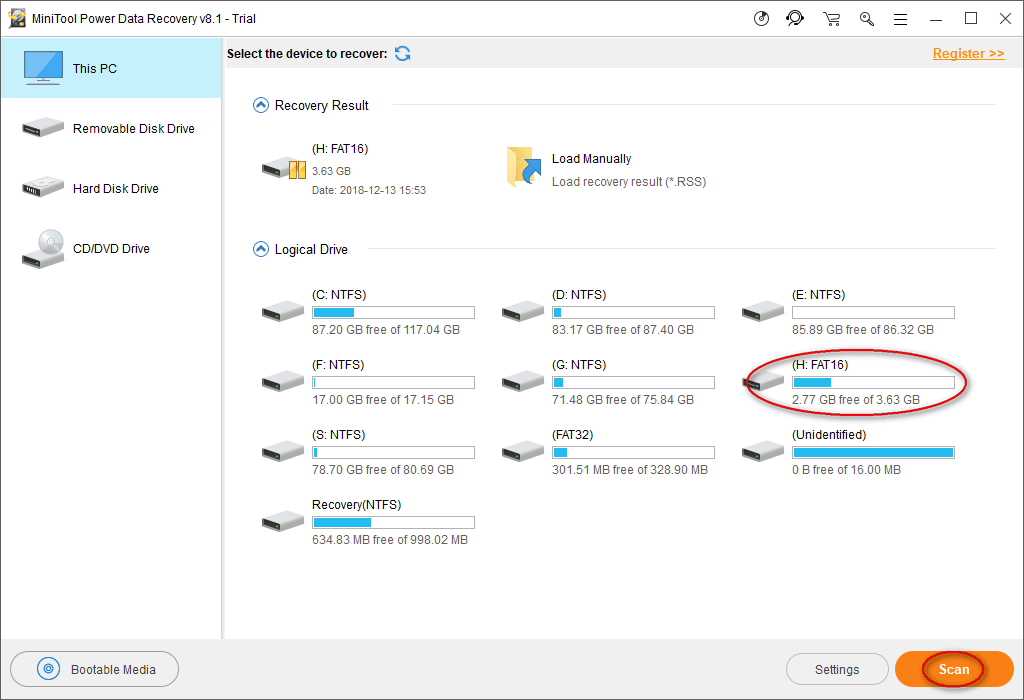Open the hamburger menu icon
This screenshot has height=700, width=1024.
click(x=901, y=20)
